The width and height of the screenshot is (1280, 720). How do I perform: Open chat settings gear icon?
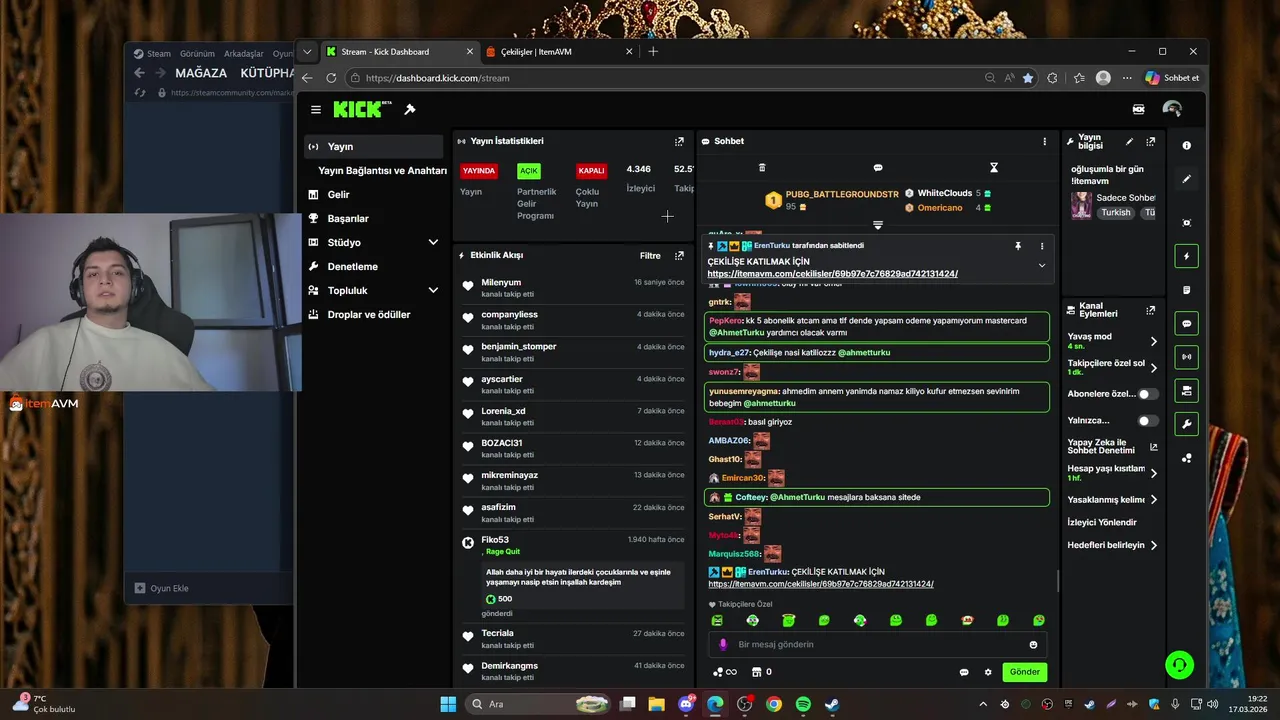(x=988, y=672)
